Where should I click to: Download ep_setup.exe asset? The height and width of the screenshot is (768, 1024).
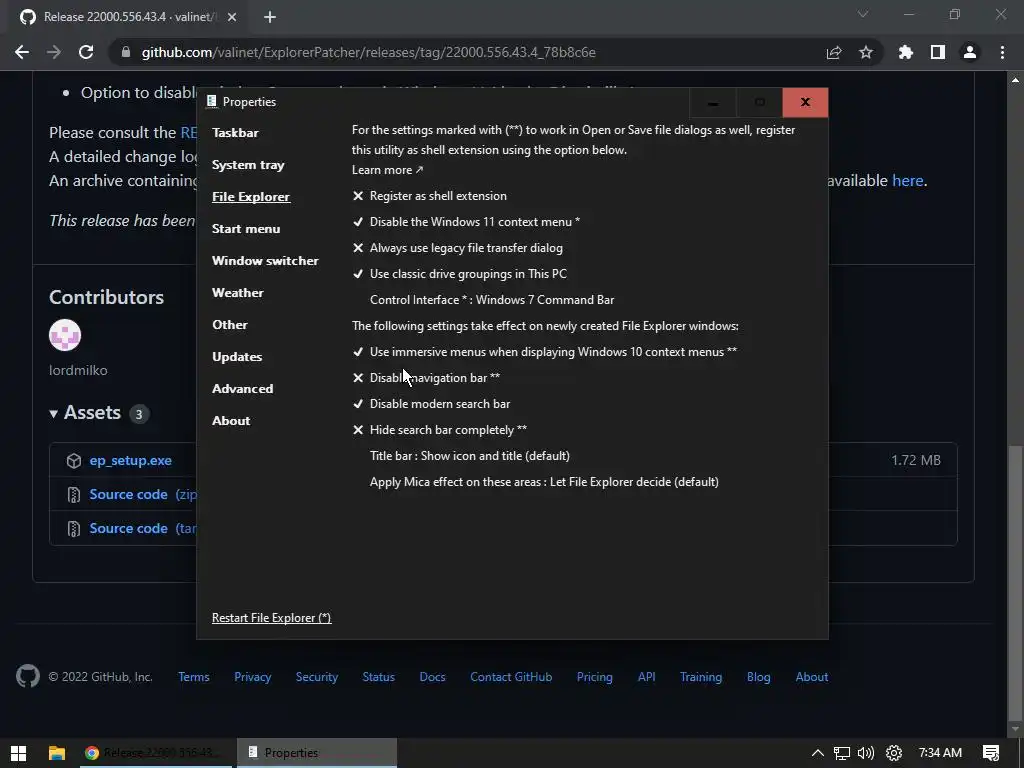pyautogui.click(x=131, y=460)
